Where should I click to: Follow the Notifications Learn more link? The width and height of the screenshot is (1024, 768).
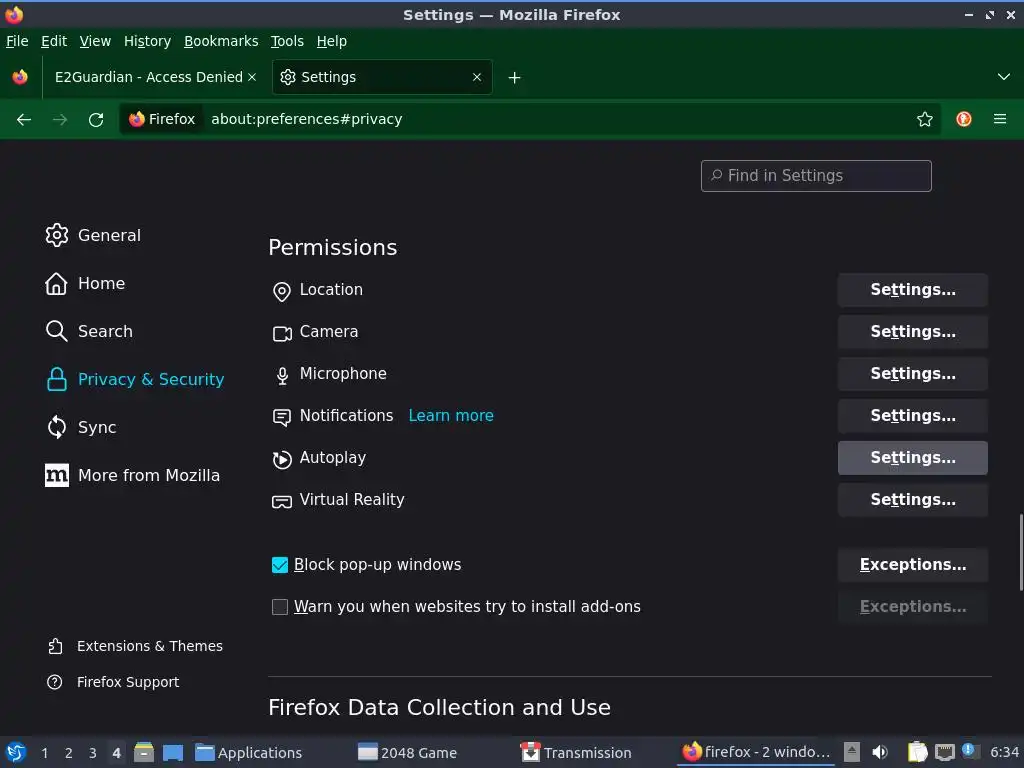tap(451, 415)
